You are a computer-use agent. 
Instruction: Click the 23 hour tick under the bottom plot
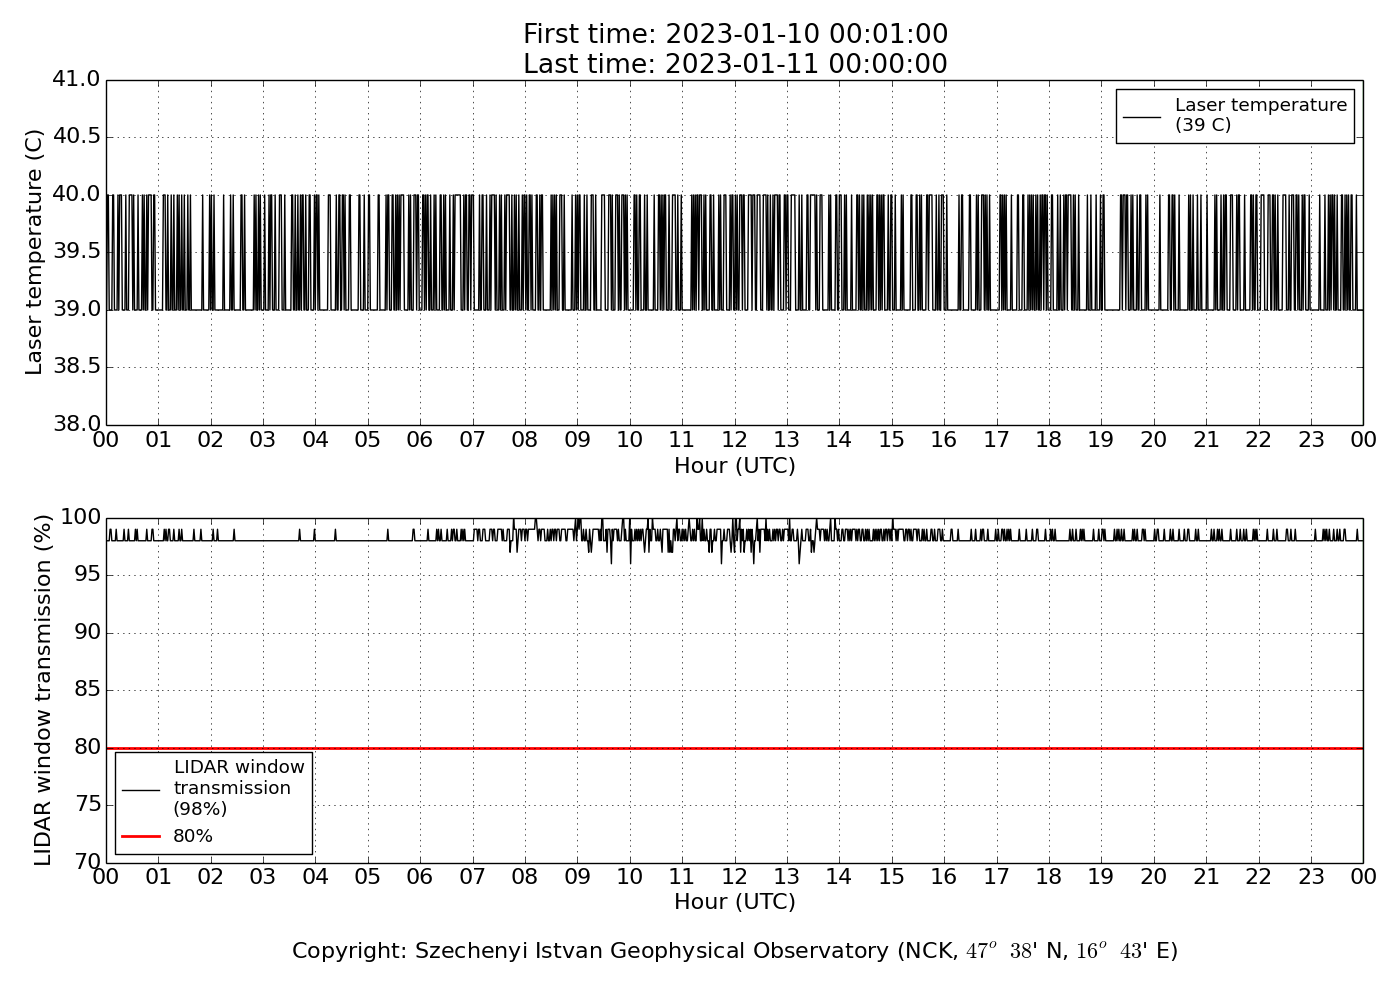click(x=1310, y=877)
